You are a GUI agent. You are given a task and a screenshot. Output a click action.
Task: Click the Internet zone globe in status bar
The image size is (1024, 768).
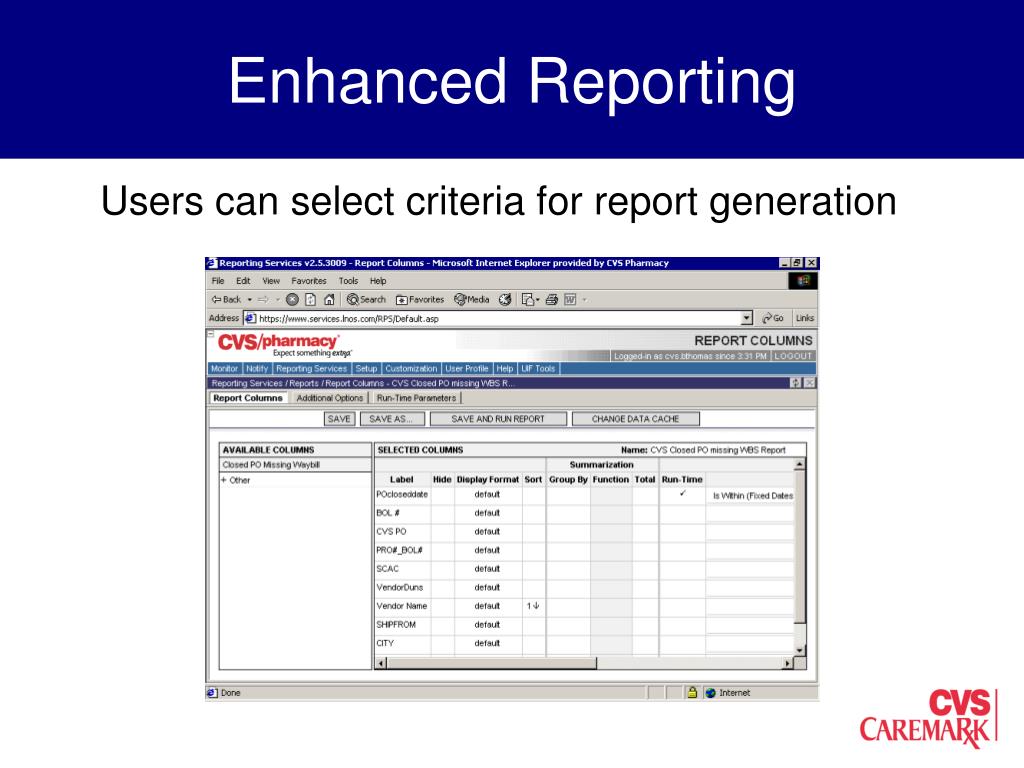pyautogui.click(x=711, y=693)
